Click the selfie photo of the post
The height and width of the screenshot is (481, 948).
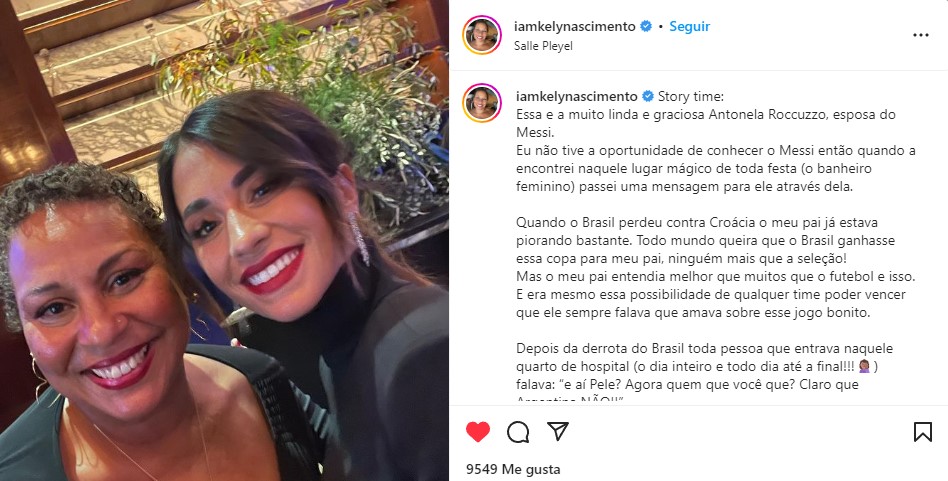[224, 240]
